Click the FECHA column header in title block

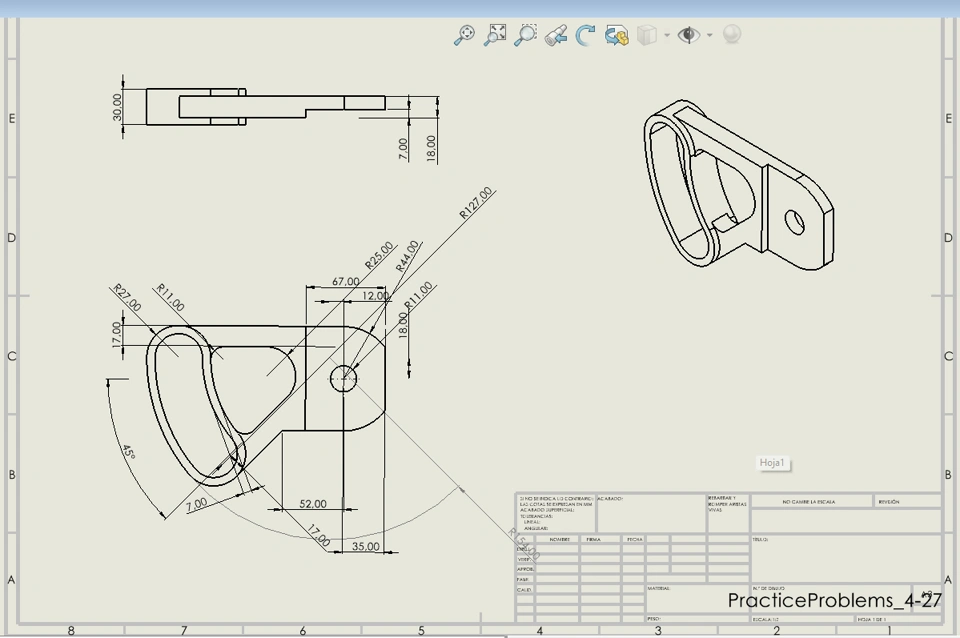tap(634, 539)
